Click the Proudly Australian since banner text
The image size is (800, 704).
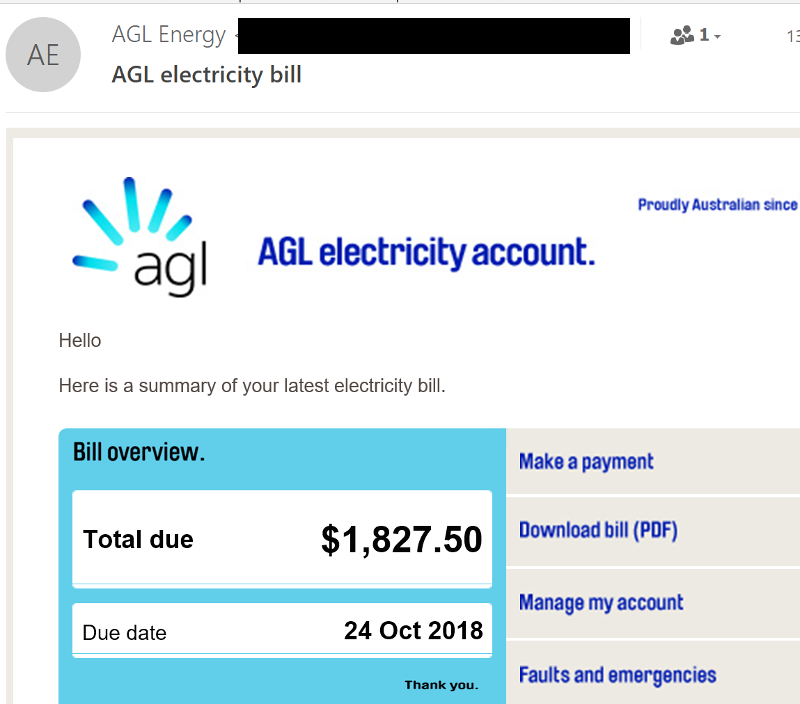(x=718, y=205)
